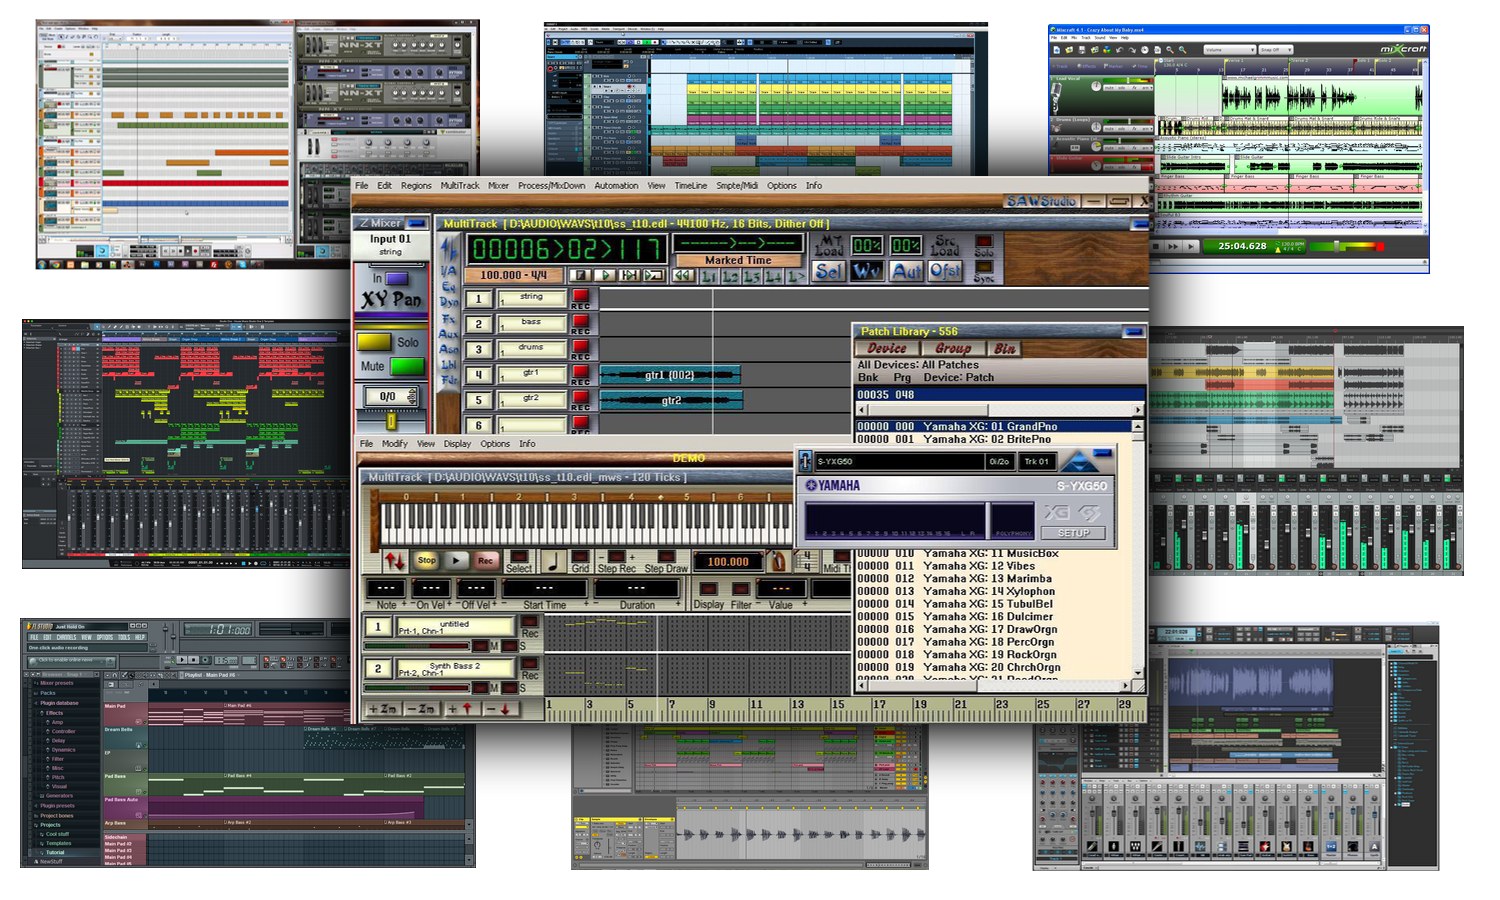Viewport: 1500px width, 900px height.
Task: Click the Z Mixer fader handle
Action: tap(390, 421)
